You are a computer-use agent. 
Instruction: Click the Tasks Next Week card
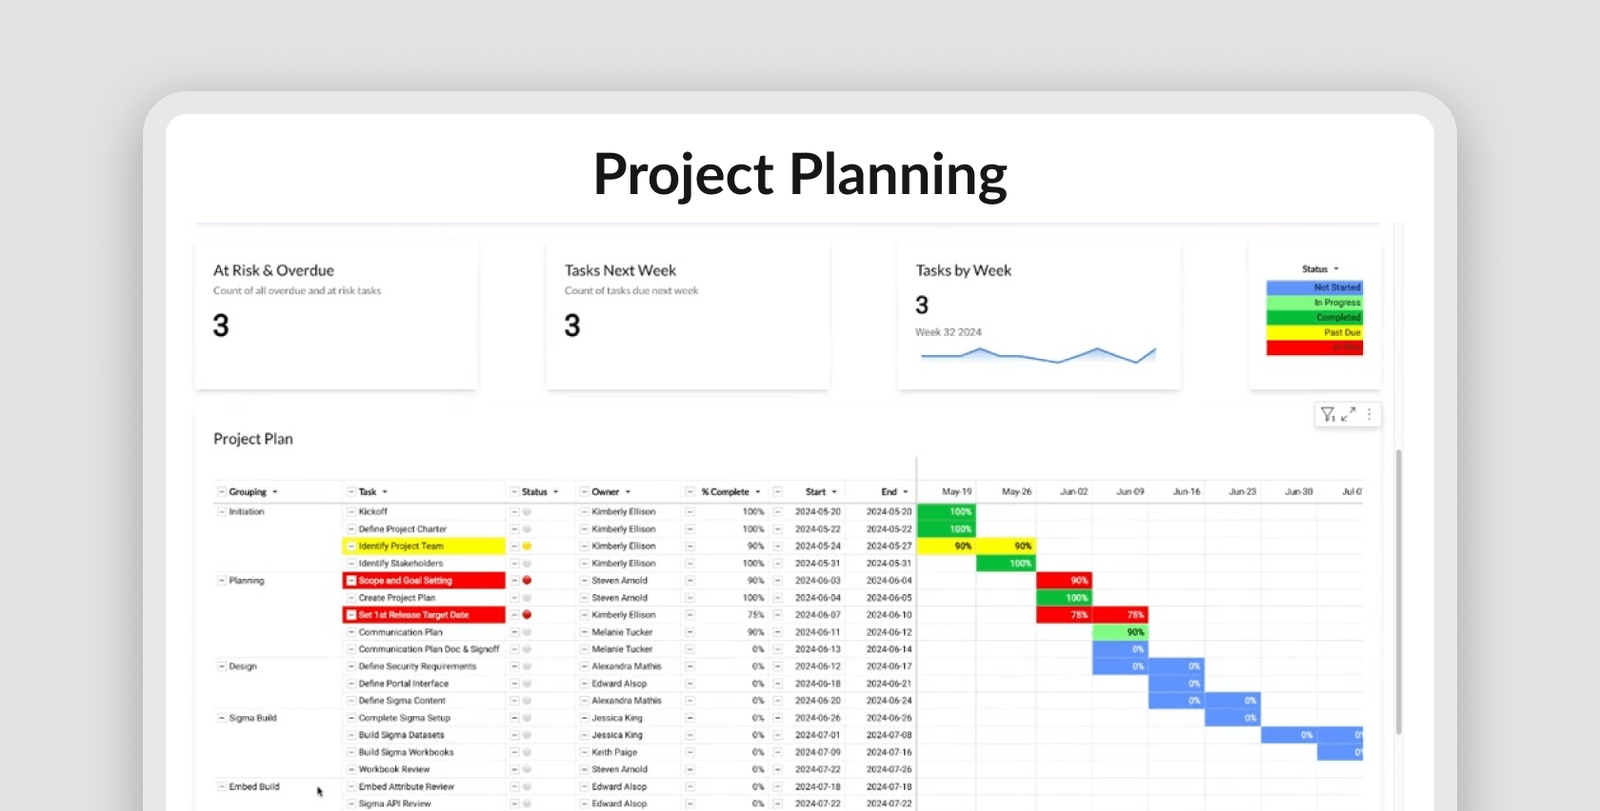pyautogui.click(x=688, y=314)
